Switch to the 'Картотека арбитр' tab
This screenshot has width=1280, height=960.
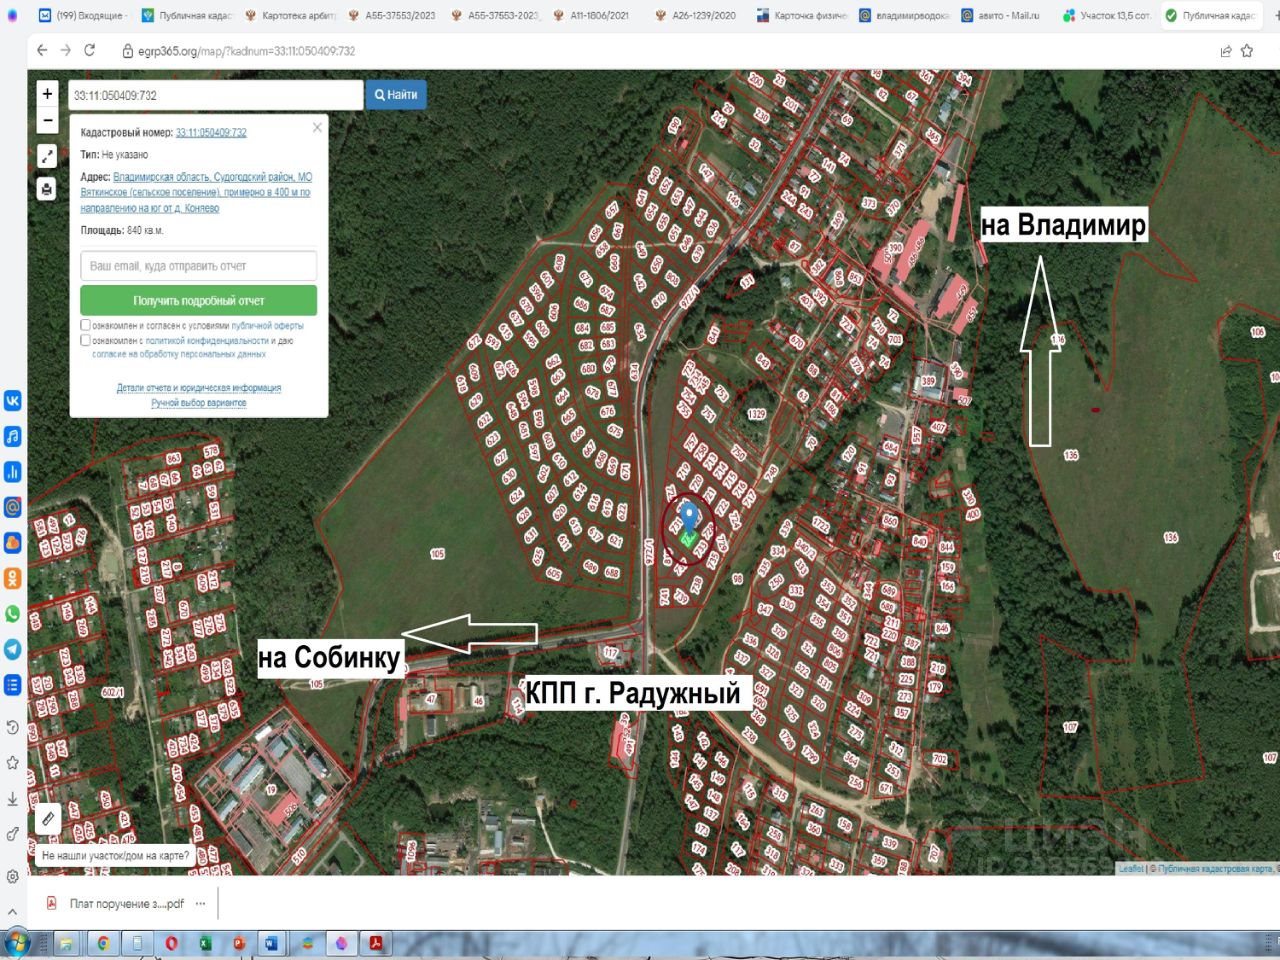point(291,15)
